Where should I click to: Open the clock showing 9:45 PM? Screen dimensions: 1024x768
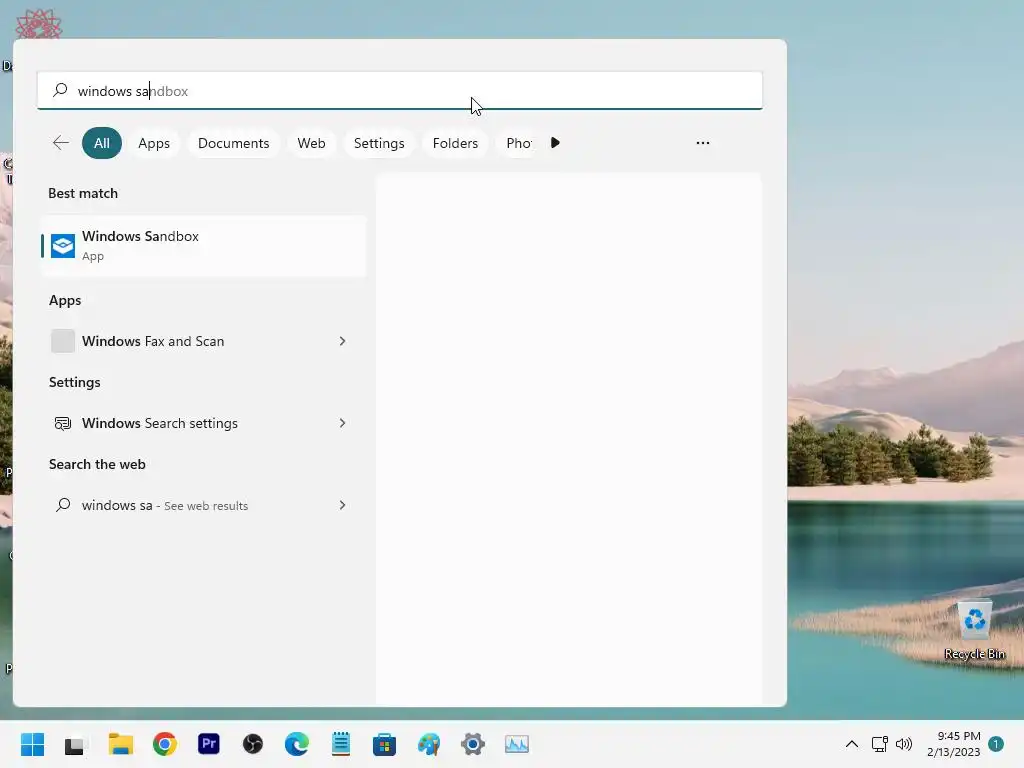[954, 744]
